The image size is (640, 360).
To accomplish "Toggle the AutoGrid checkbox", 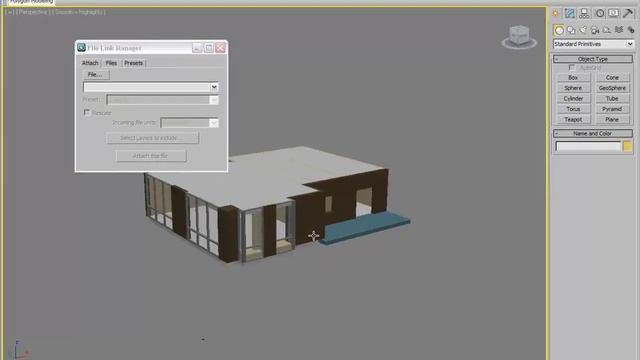I will tap(572, 67).
